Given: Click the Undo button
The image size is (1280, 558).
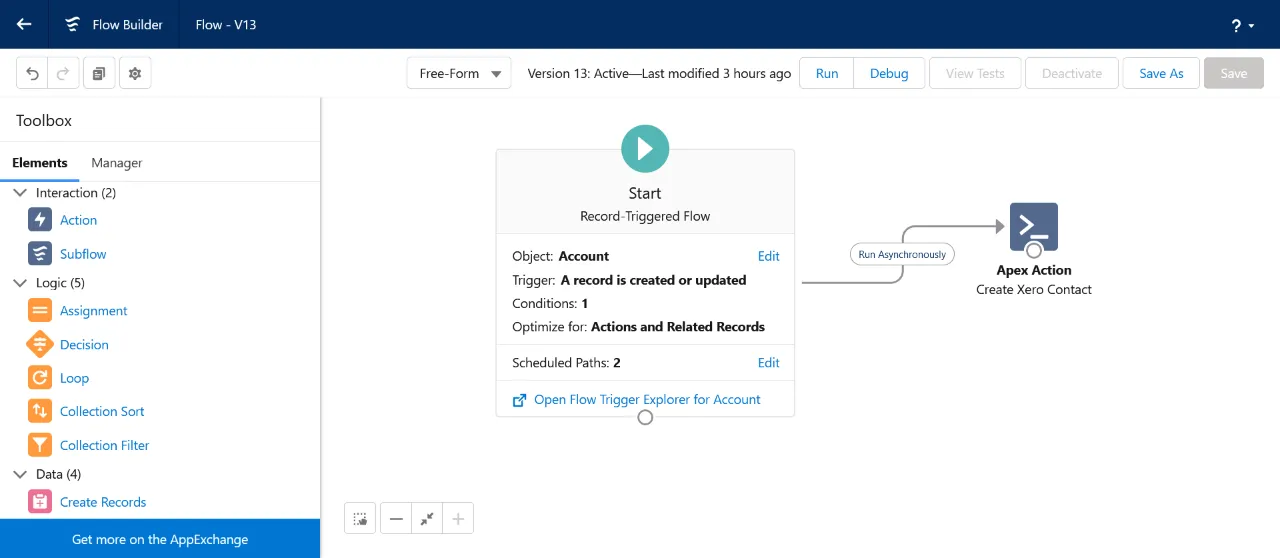Looking at the screenshot, I should click(33, 74).
